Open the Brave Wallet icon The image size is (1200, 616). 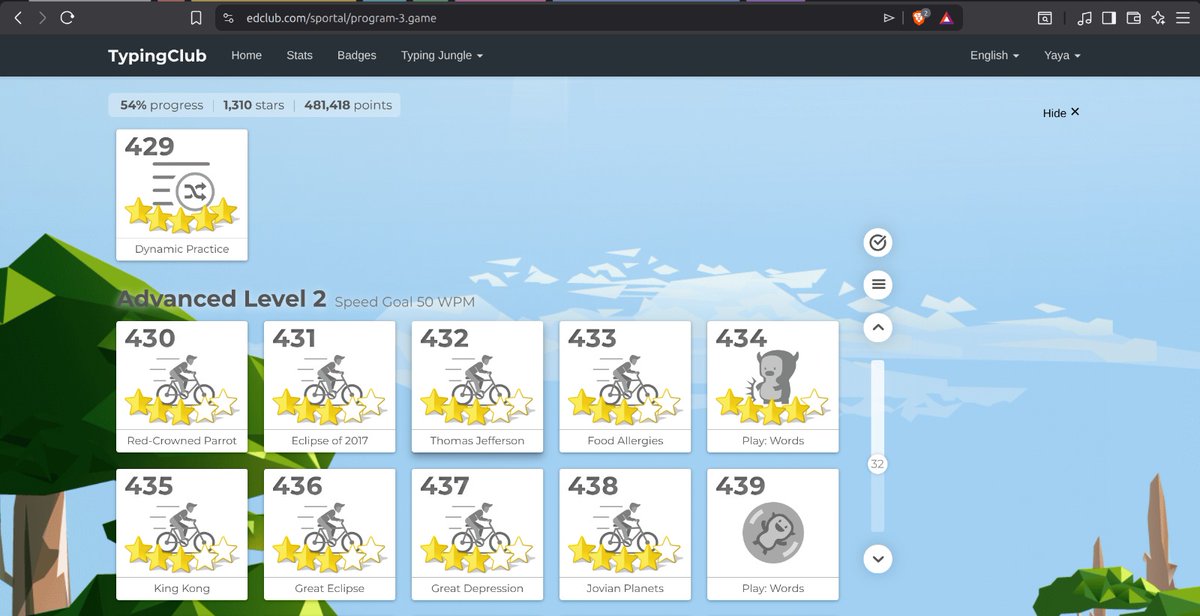click(1134, 18)
